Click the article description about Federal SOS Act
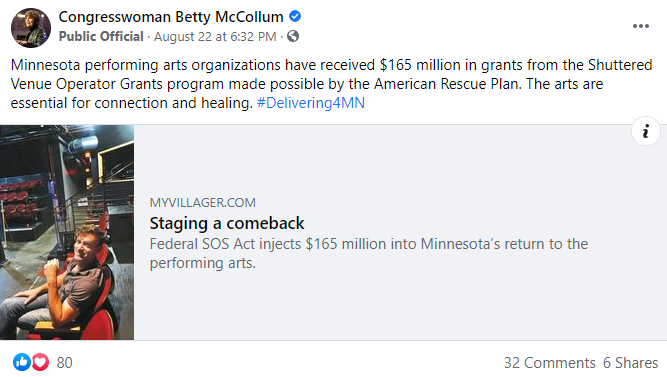 click(x=369, y=253)
